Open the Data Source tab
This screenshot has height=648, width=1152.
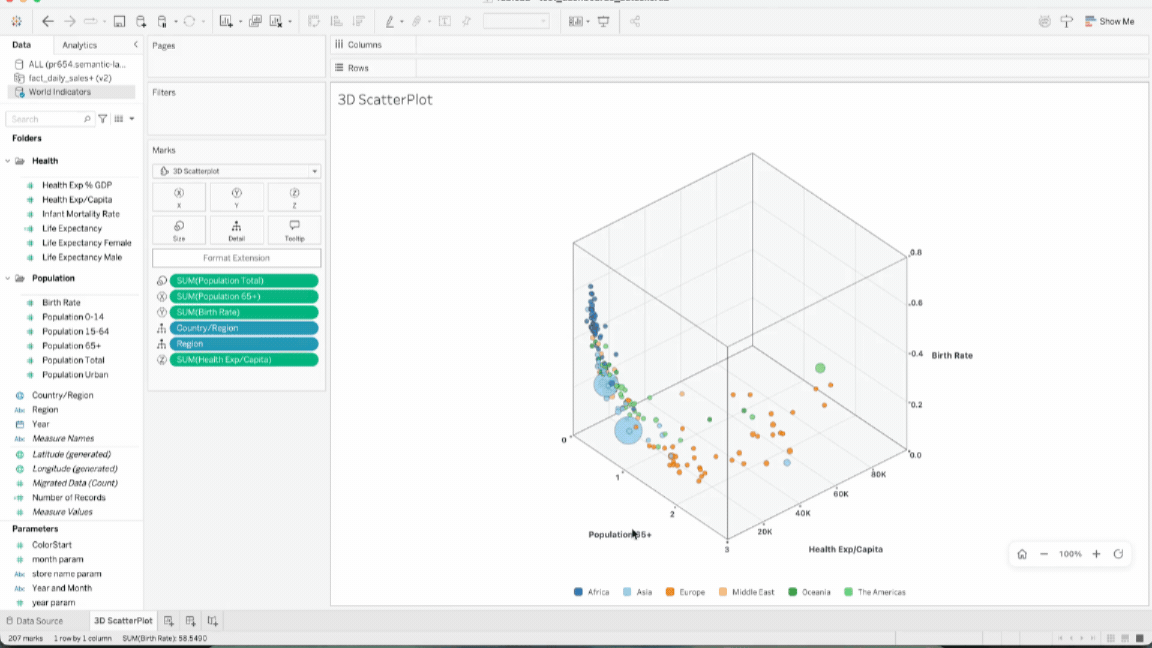click(x=35, y=621)
